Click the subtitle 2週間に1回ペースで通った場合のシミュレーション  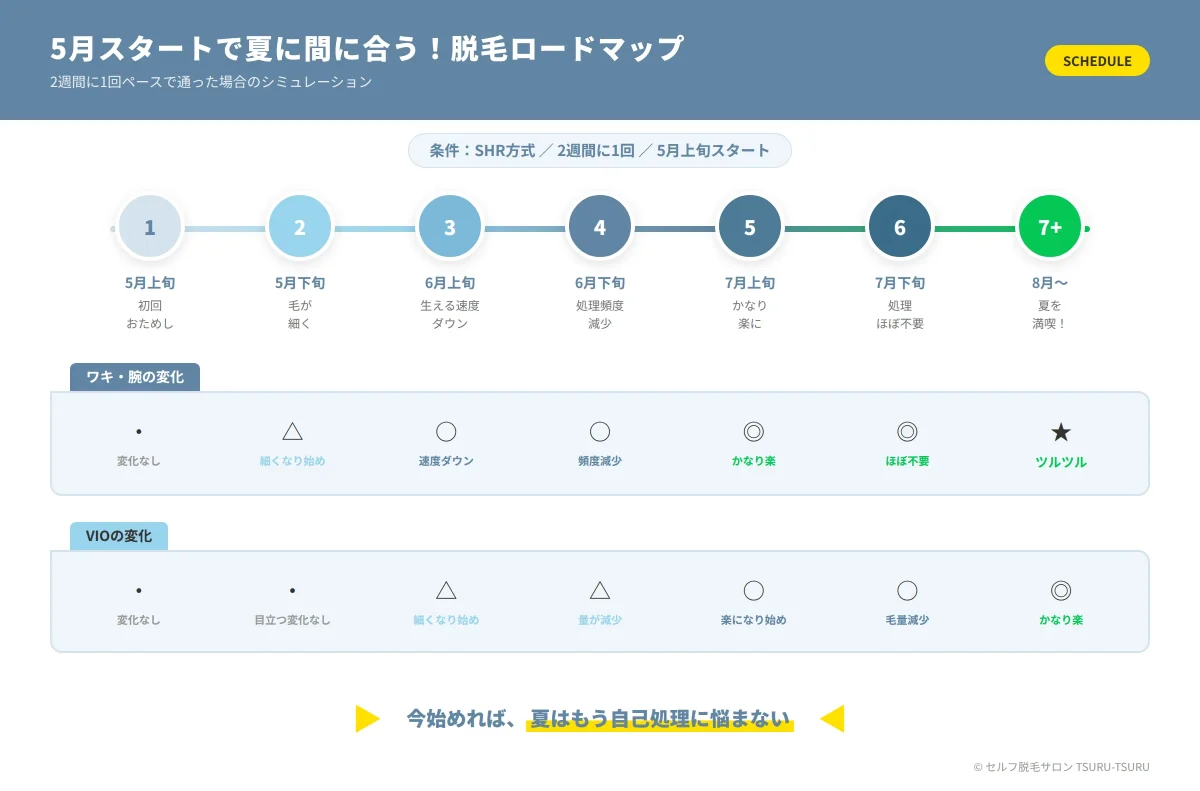211,82
